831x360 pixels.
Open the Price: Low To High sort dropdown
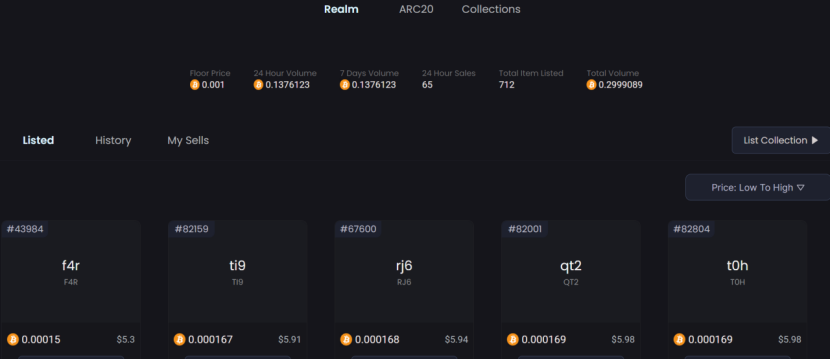click(x=757, y=187)
